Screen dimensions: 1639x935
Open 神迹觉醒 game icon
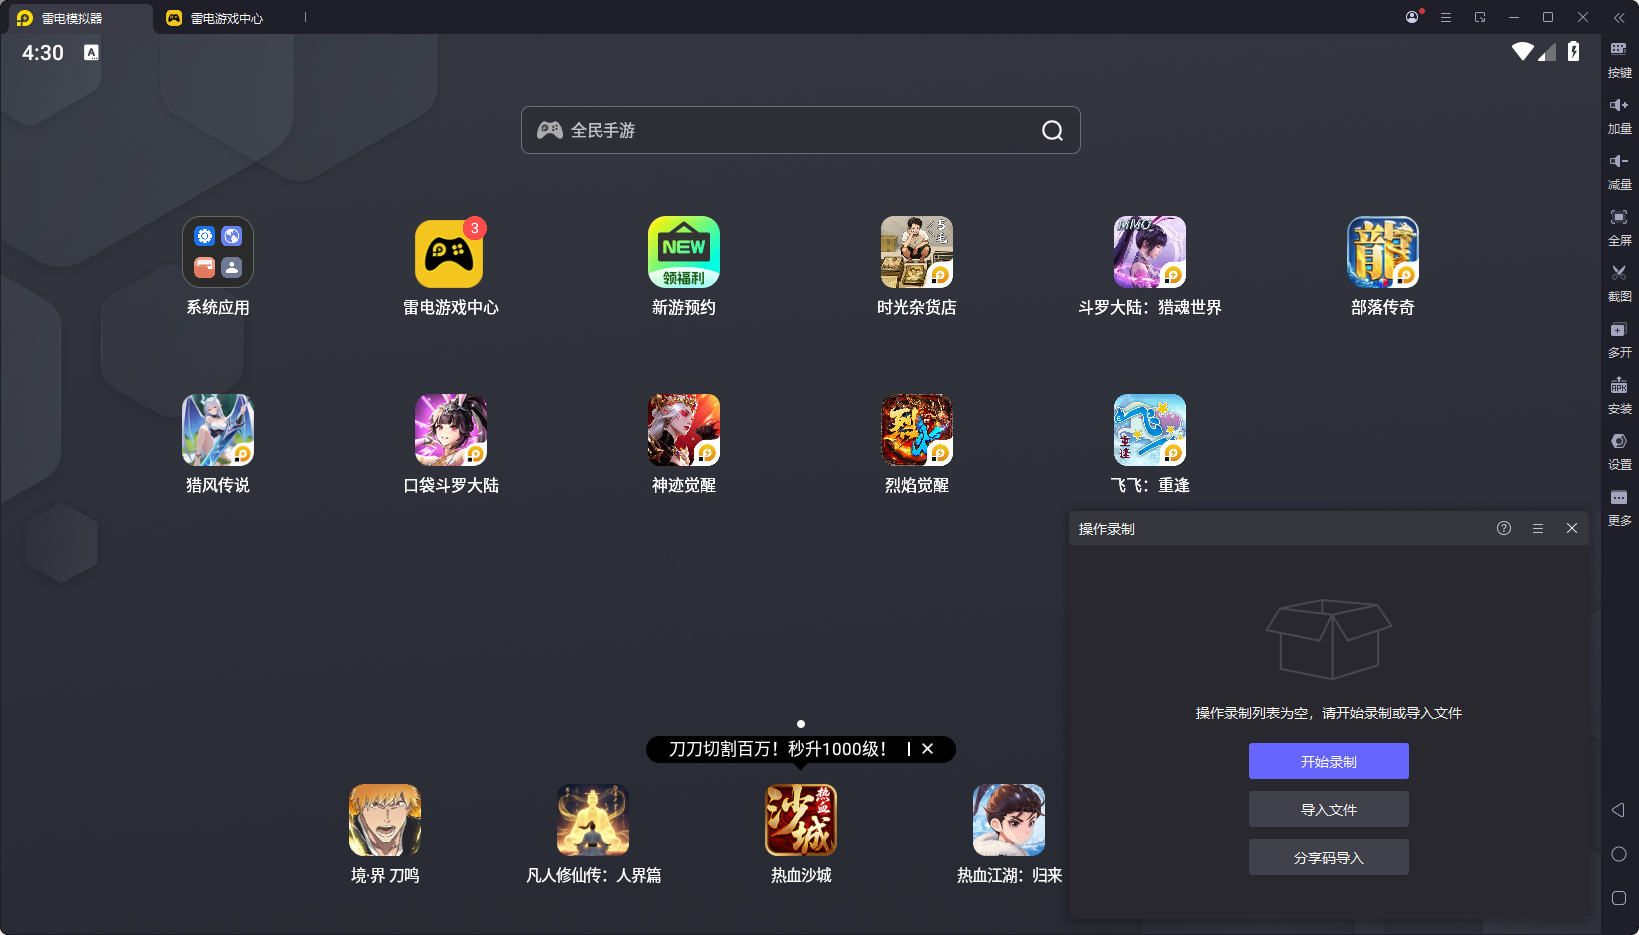pyautogui.click(x=684, y=430)
